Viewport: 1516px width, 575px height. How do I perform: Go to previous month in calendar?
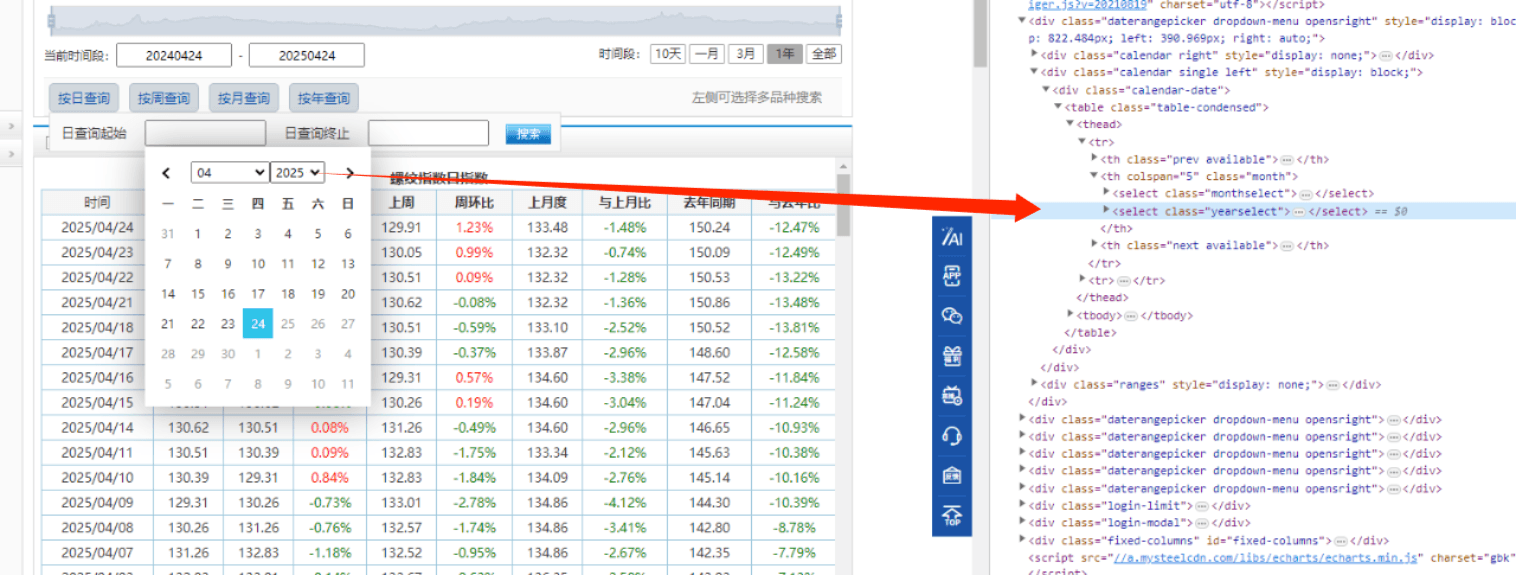(167, 173)
